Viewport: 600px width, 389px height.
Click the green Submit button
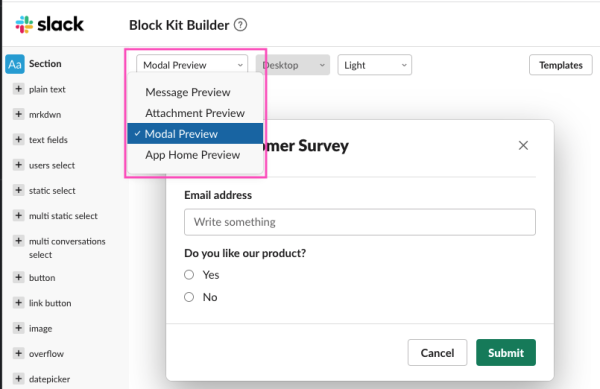(506, 353)
